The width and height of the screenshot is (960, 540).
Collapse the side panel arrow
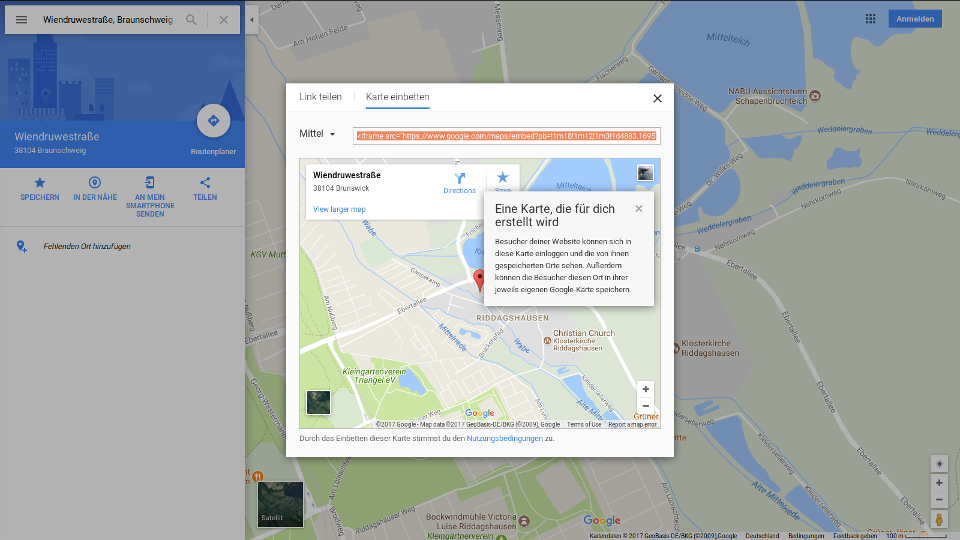click(x=251, y=20)
